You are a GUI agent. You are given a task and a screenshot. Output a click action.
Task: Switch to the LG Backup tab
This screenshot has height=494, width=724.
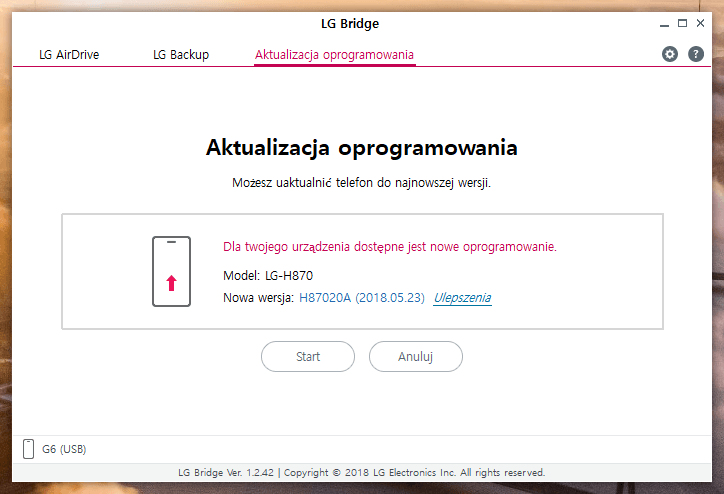tap(181, 54)
